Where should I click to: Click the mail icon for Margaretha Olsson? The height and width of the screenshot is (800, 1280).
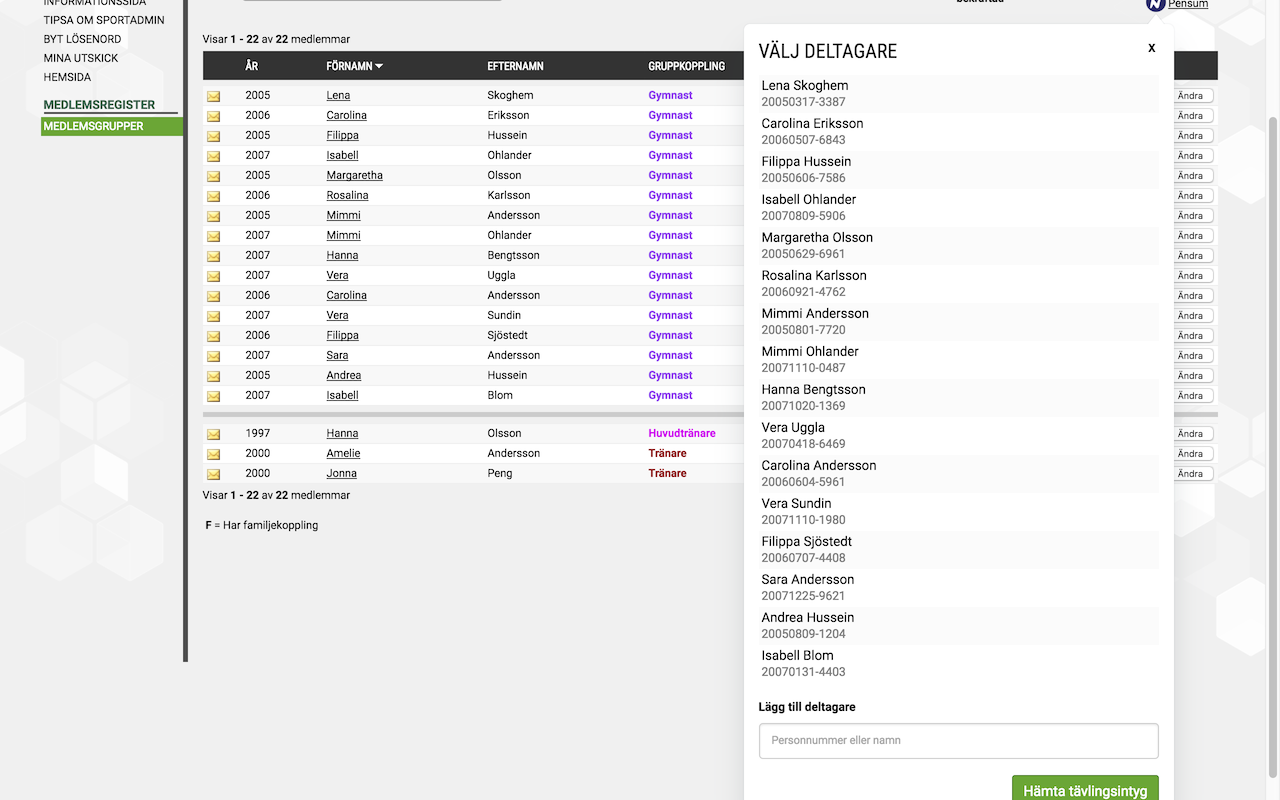[213, 176]
